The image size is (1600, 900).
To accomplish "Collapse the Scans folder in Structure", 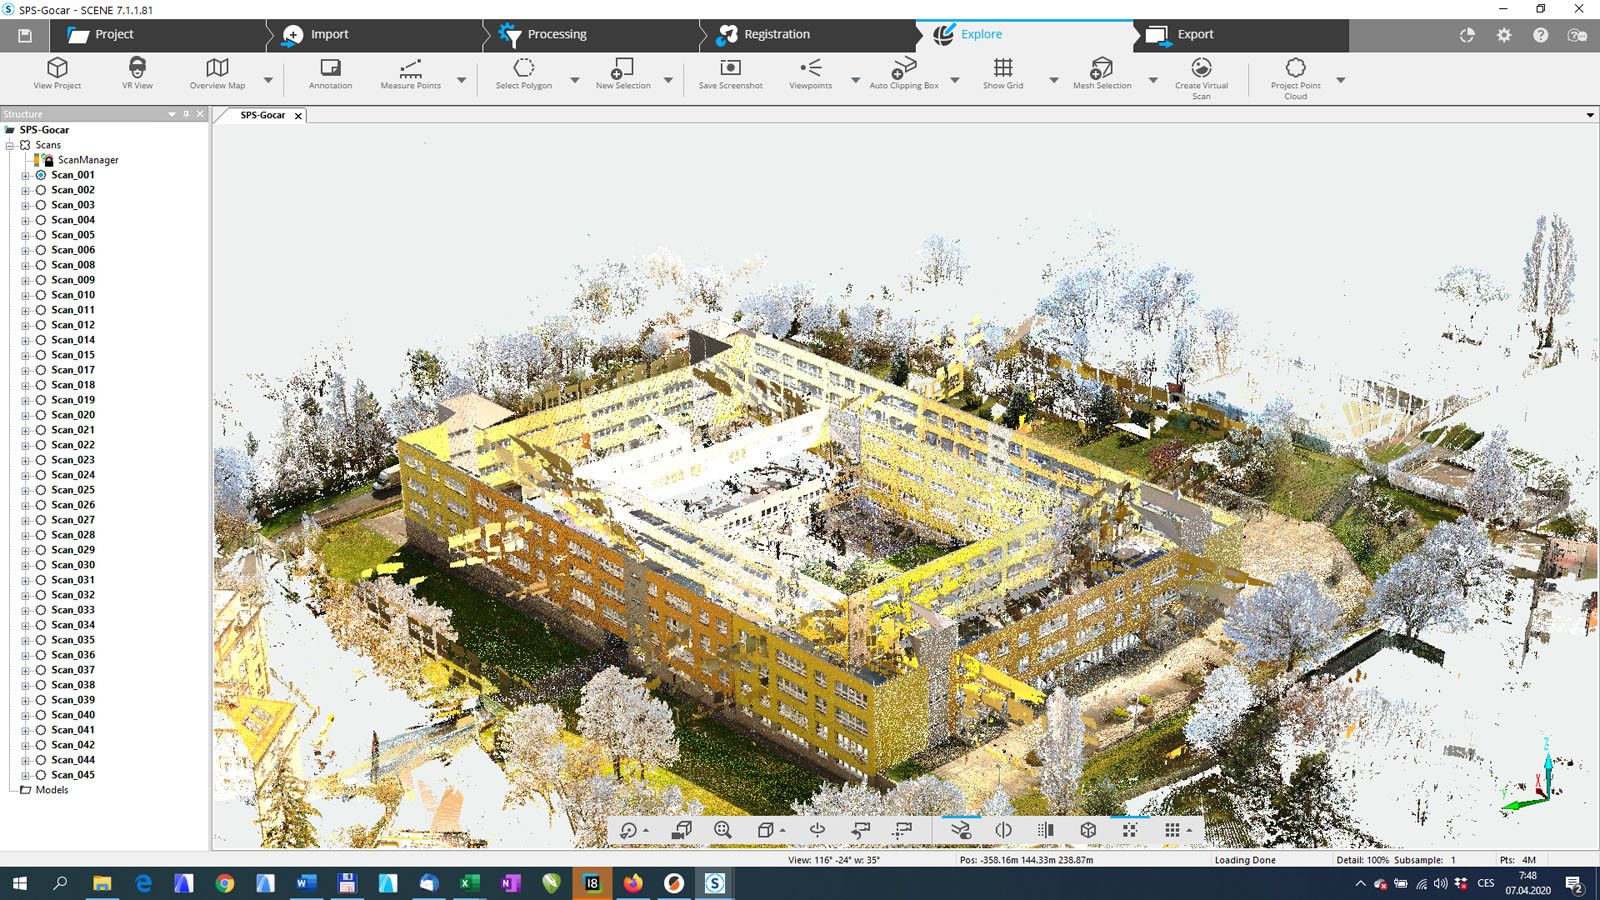I will coord(10,145).
